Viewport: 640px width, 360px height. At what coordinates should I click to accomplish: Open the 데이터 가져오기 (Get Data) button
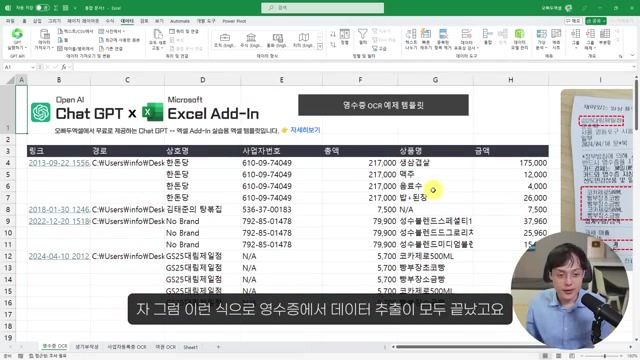coord(44,40)
